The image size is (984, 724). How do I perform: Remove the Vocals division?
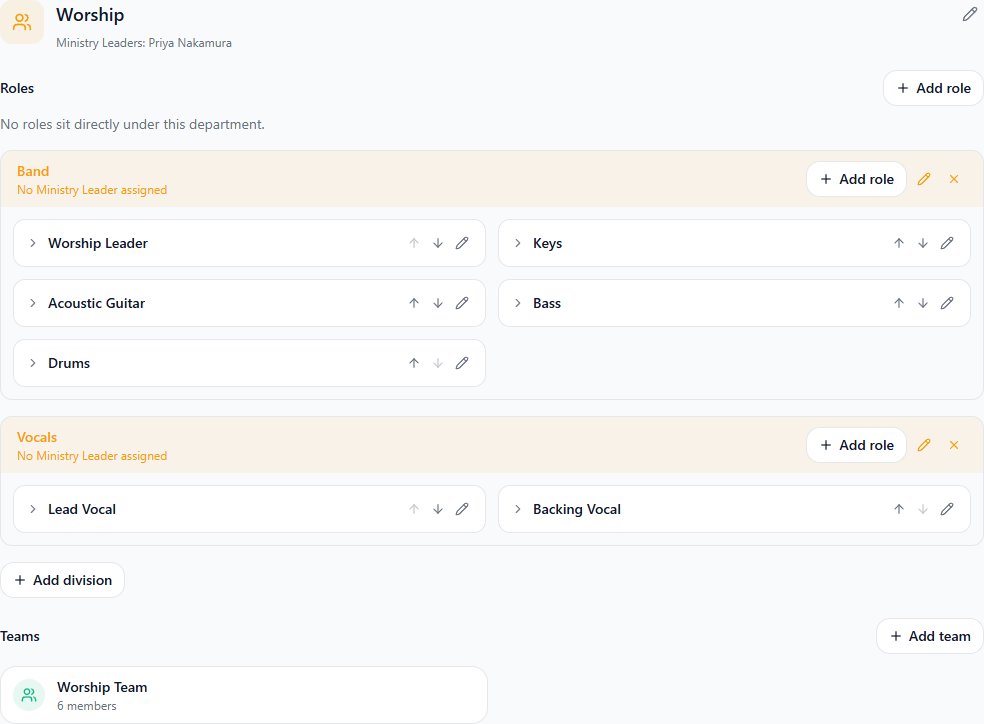[954, 445]
